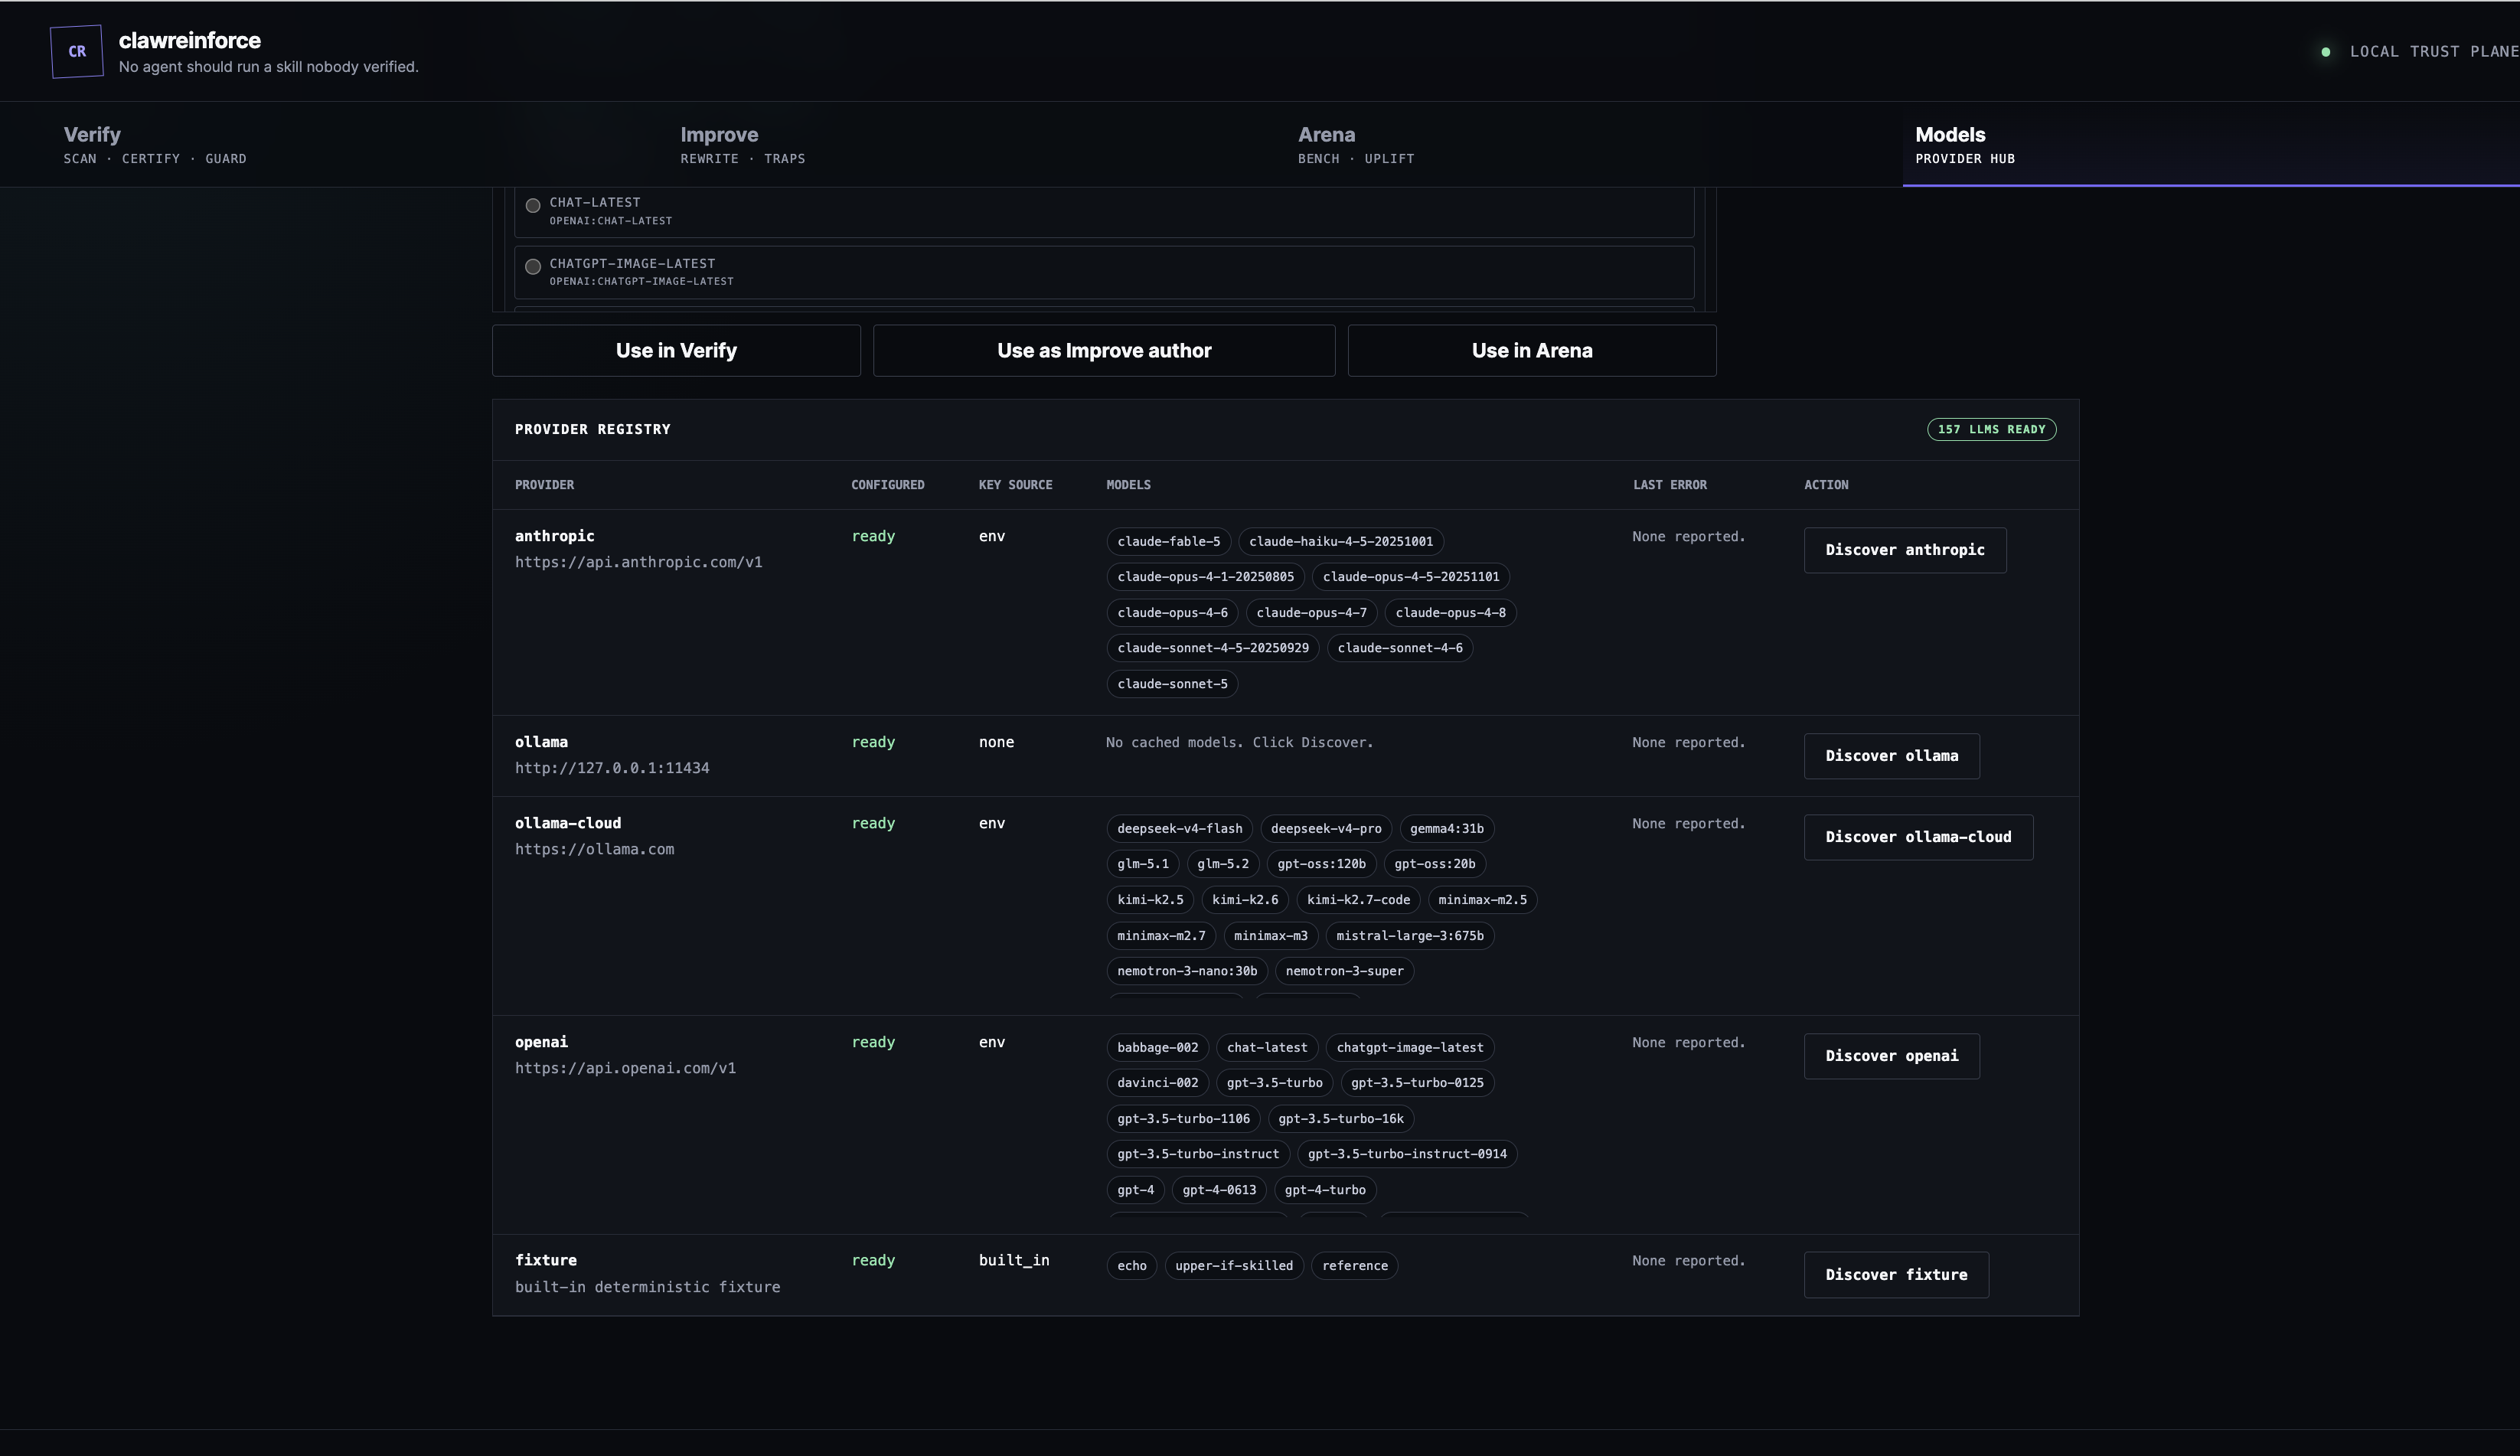Screen dimensions: 2520x1456
Task: Click the babbage-002 chip
Action: pyautogui.click(x=1157, y=1048)
